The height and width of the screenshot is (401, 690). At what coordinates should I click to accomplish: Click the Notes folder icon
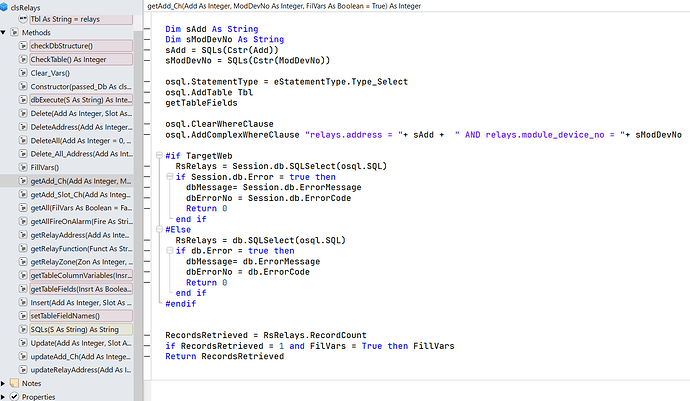(12, 383)
